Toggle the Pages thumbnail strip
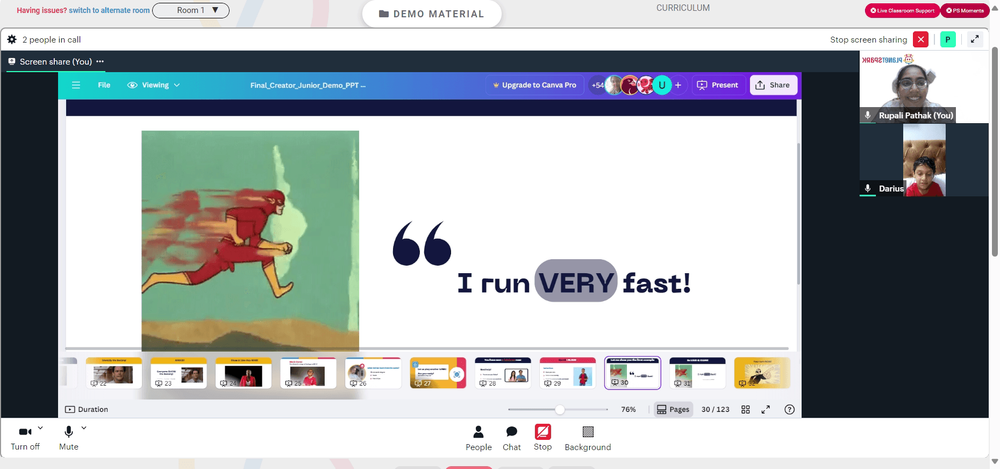Image resolution: width=1000 pixels, height=469 pixels. [x=673, y=410]
